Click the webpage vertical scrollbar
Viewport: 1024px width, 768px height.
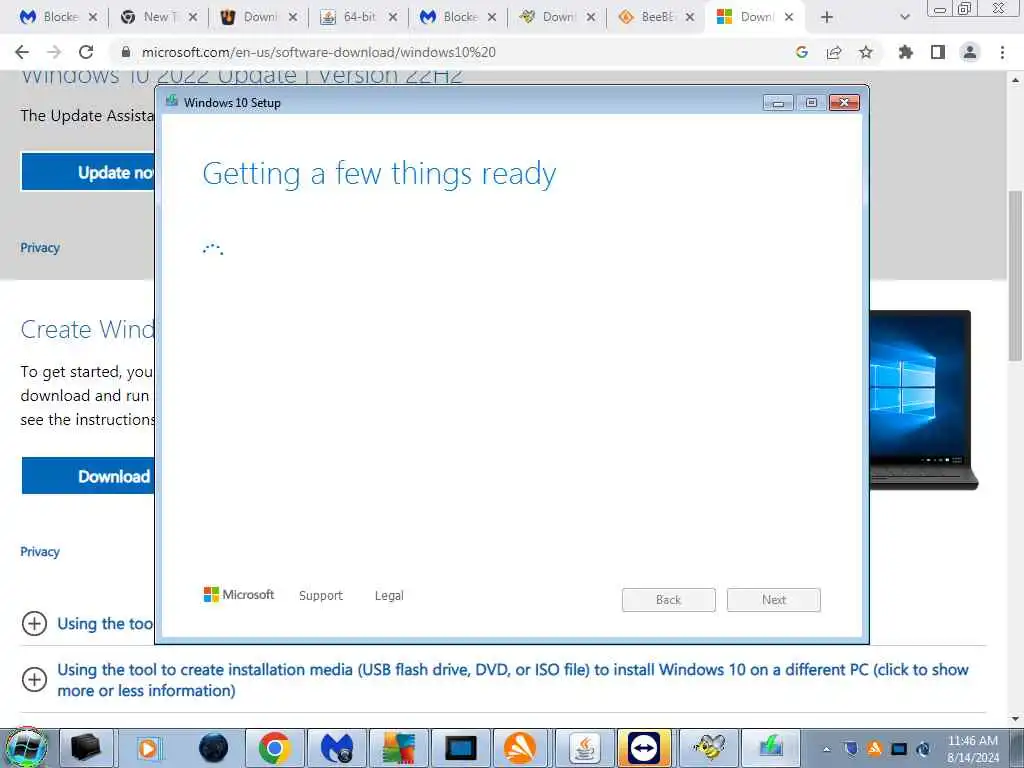(1015, 274)
